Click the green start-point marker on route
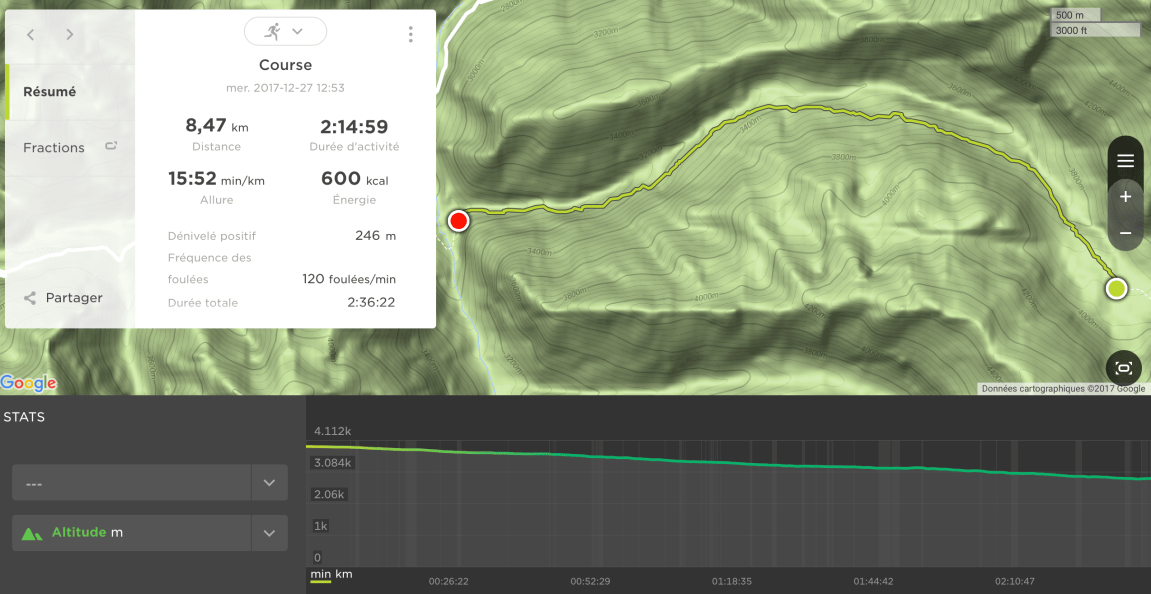This screenshot has height=594, width=1151. pos(1116,289)
